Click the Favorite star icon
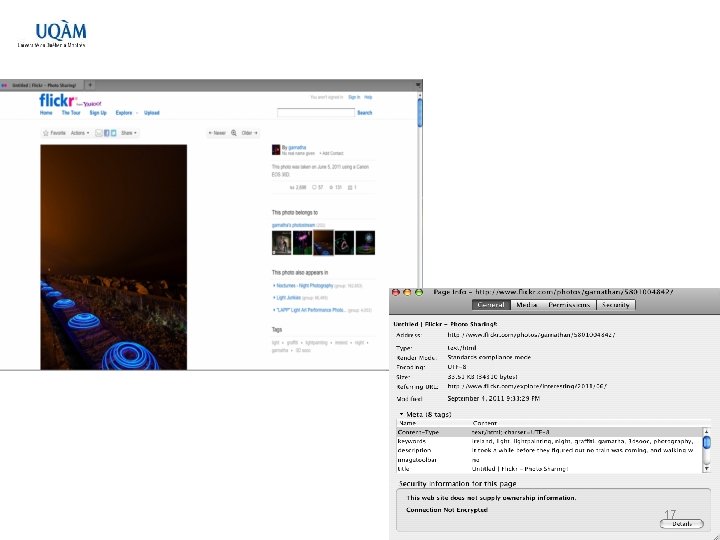The height and width of the screenshot is (540, 720). click(45, 133)
